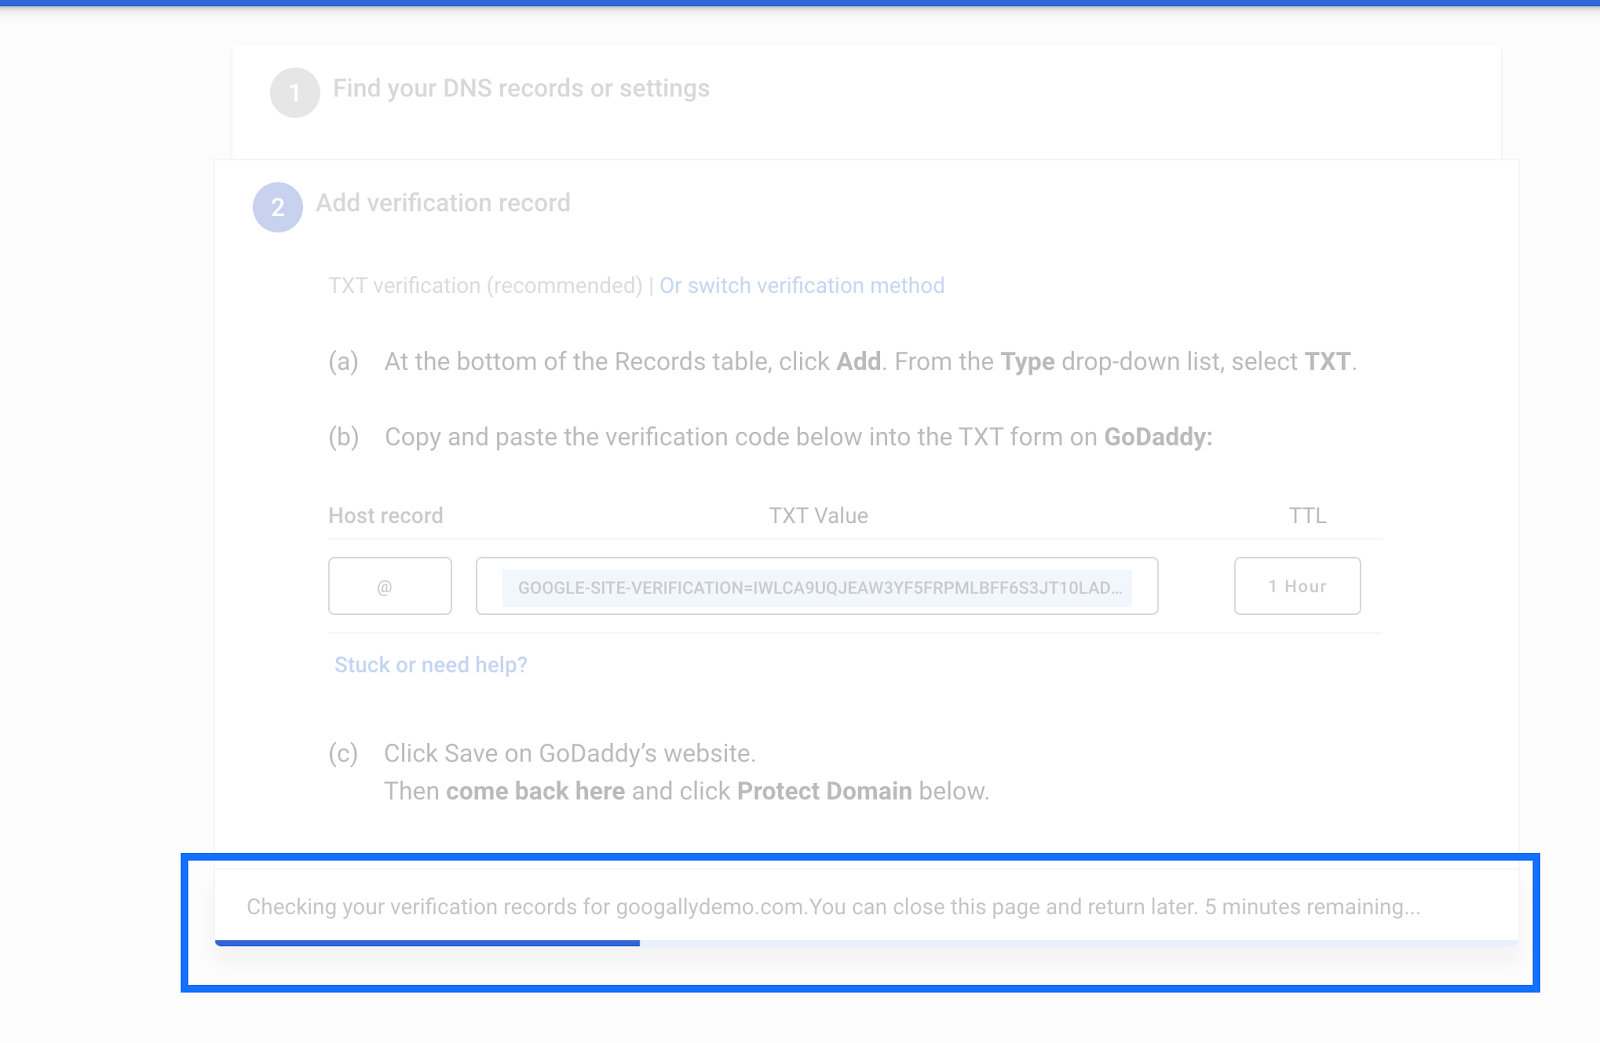Click the 1 Hour TTL box
1600x1043 pixels.
(x=1297, y=586)
